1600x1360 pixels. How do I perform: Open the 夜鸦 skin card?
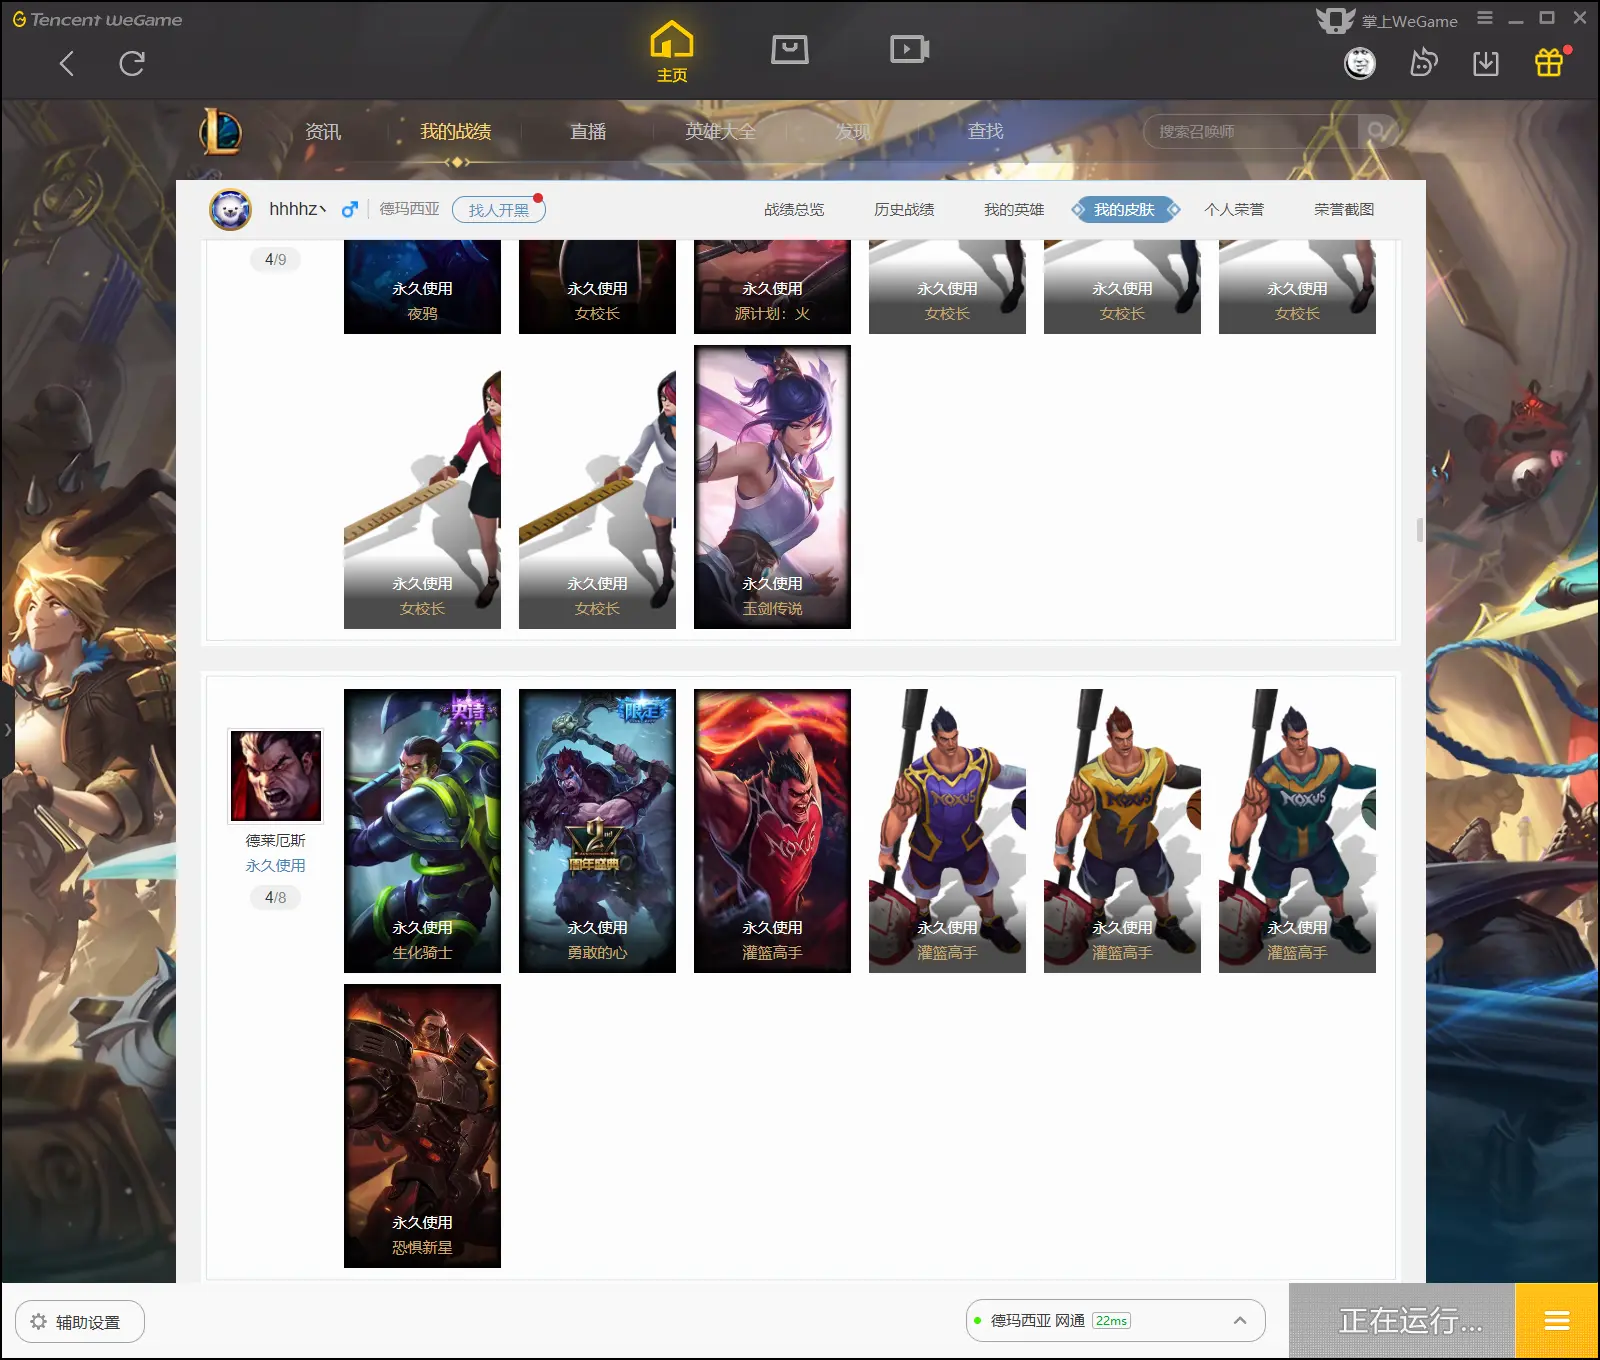click(x=422, y=287)
